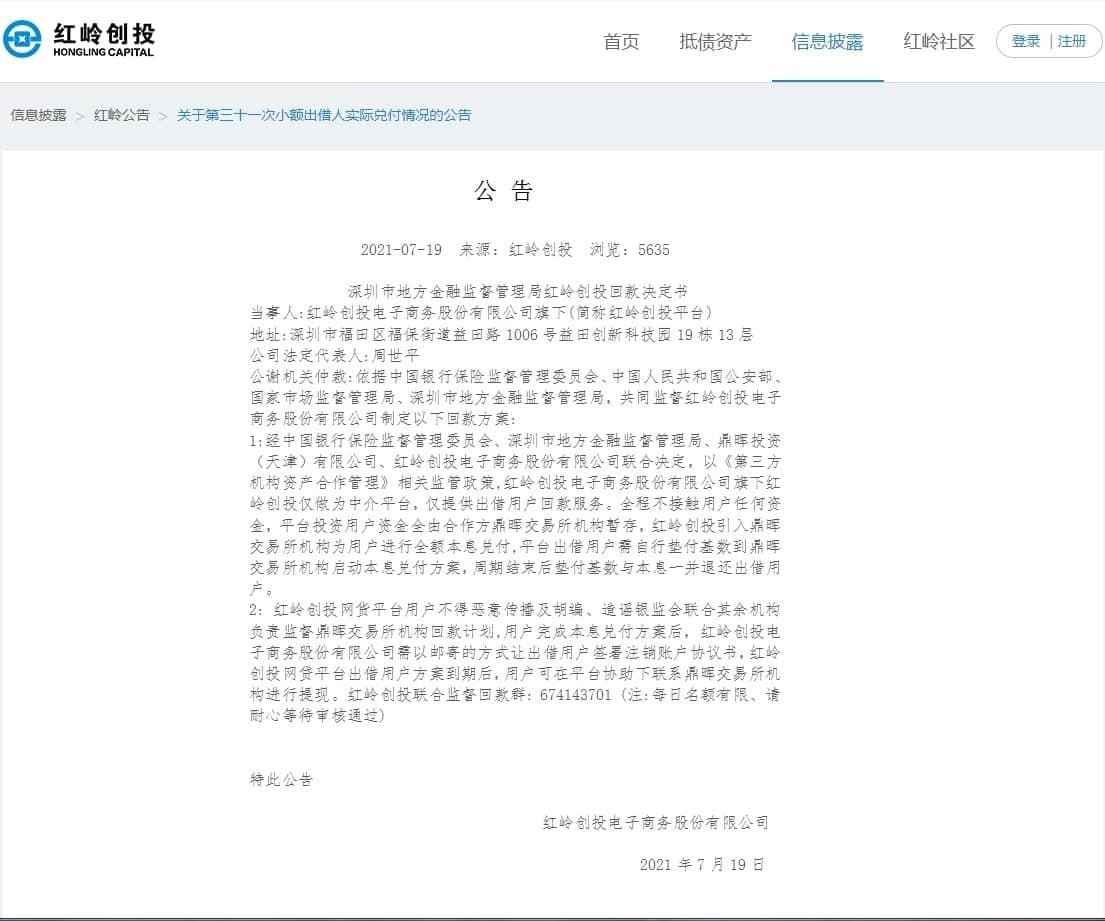Open the 红岭公告 breadcrumb link
Viewport: 1105px width, 921px height.
click(x=122, y=115)
